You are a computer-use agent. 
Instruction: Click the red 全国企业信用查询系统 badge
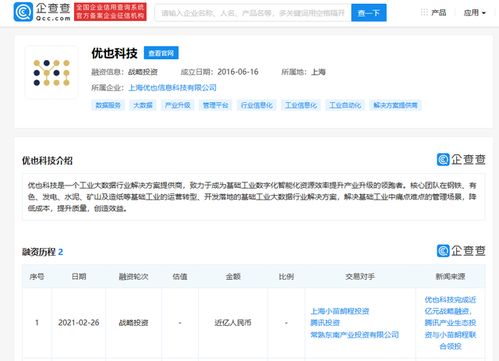[x=110, y=12]
